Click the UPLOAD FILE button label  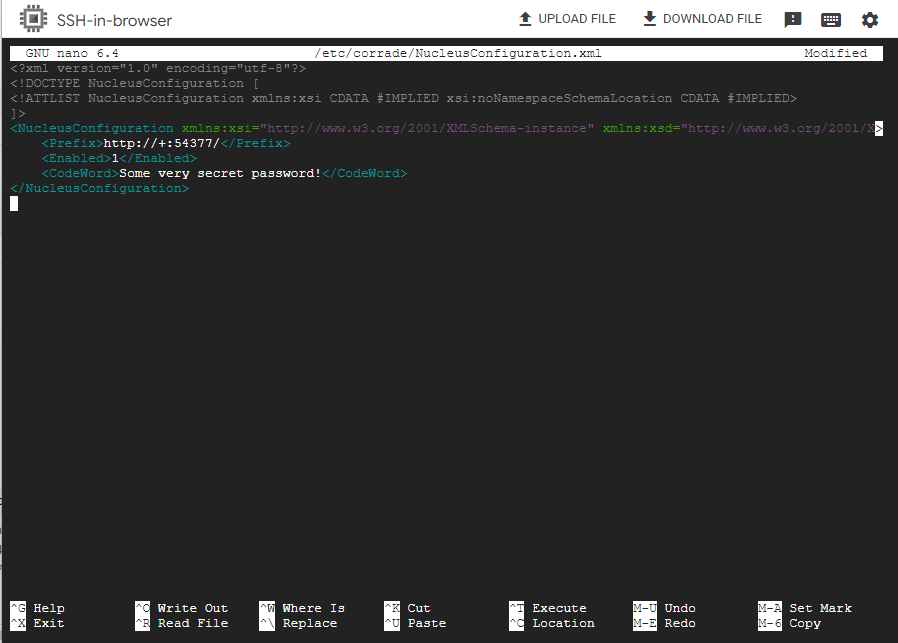tap(577, 19)
